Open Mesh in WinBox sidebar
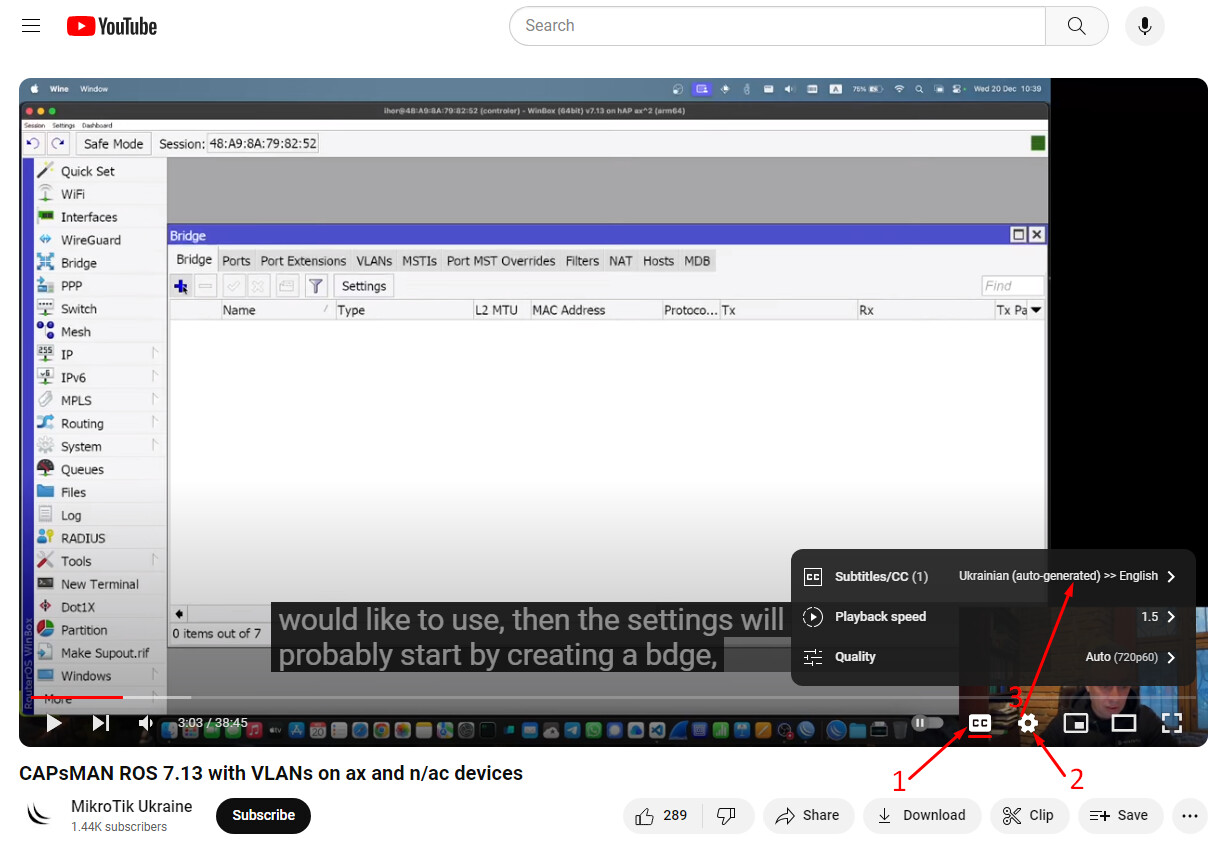Viewport: 1222px width, 850px height. (x=75, y=332)
